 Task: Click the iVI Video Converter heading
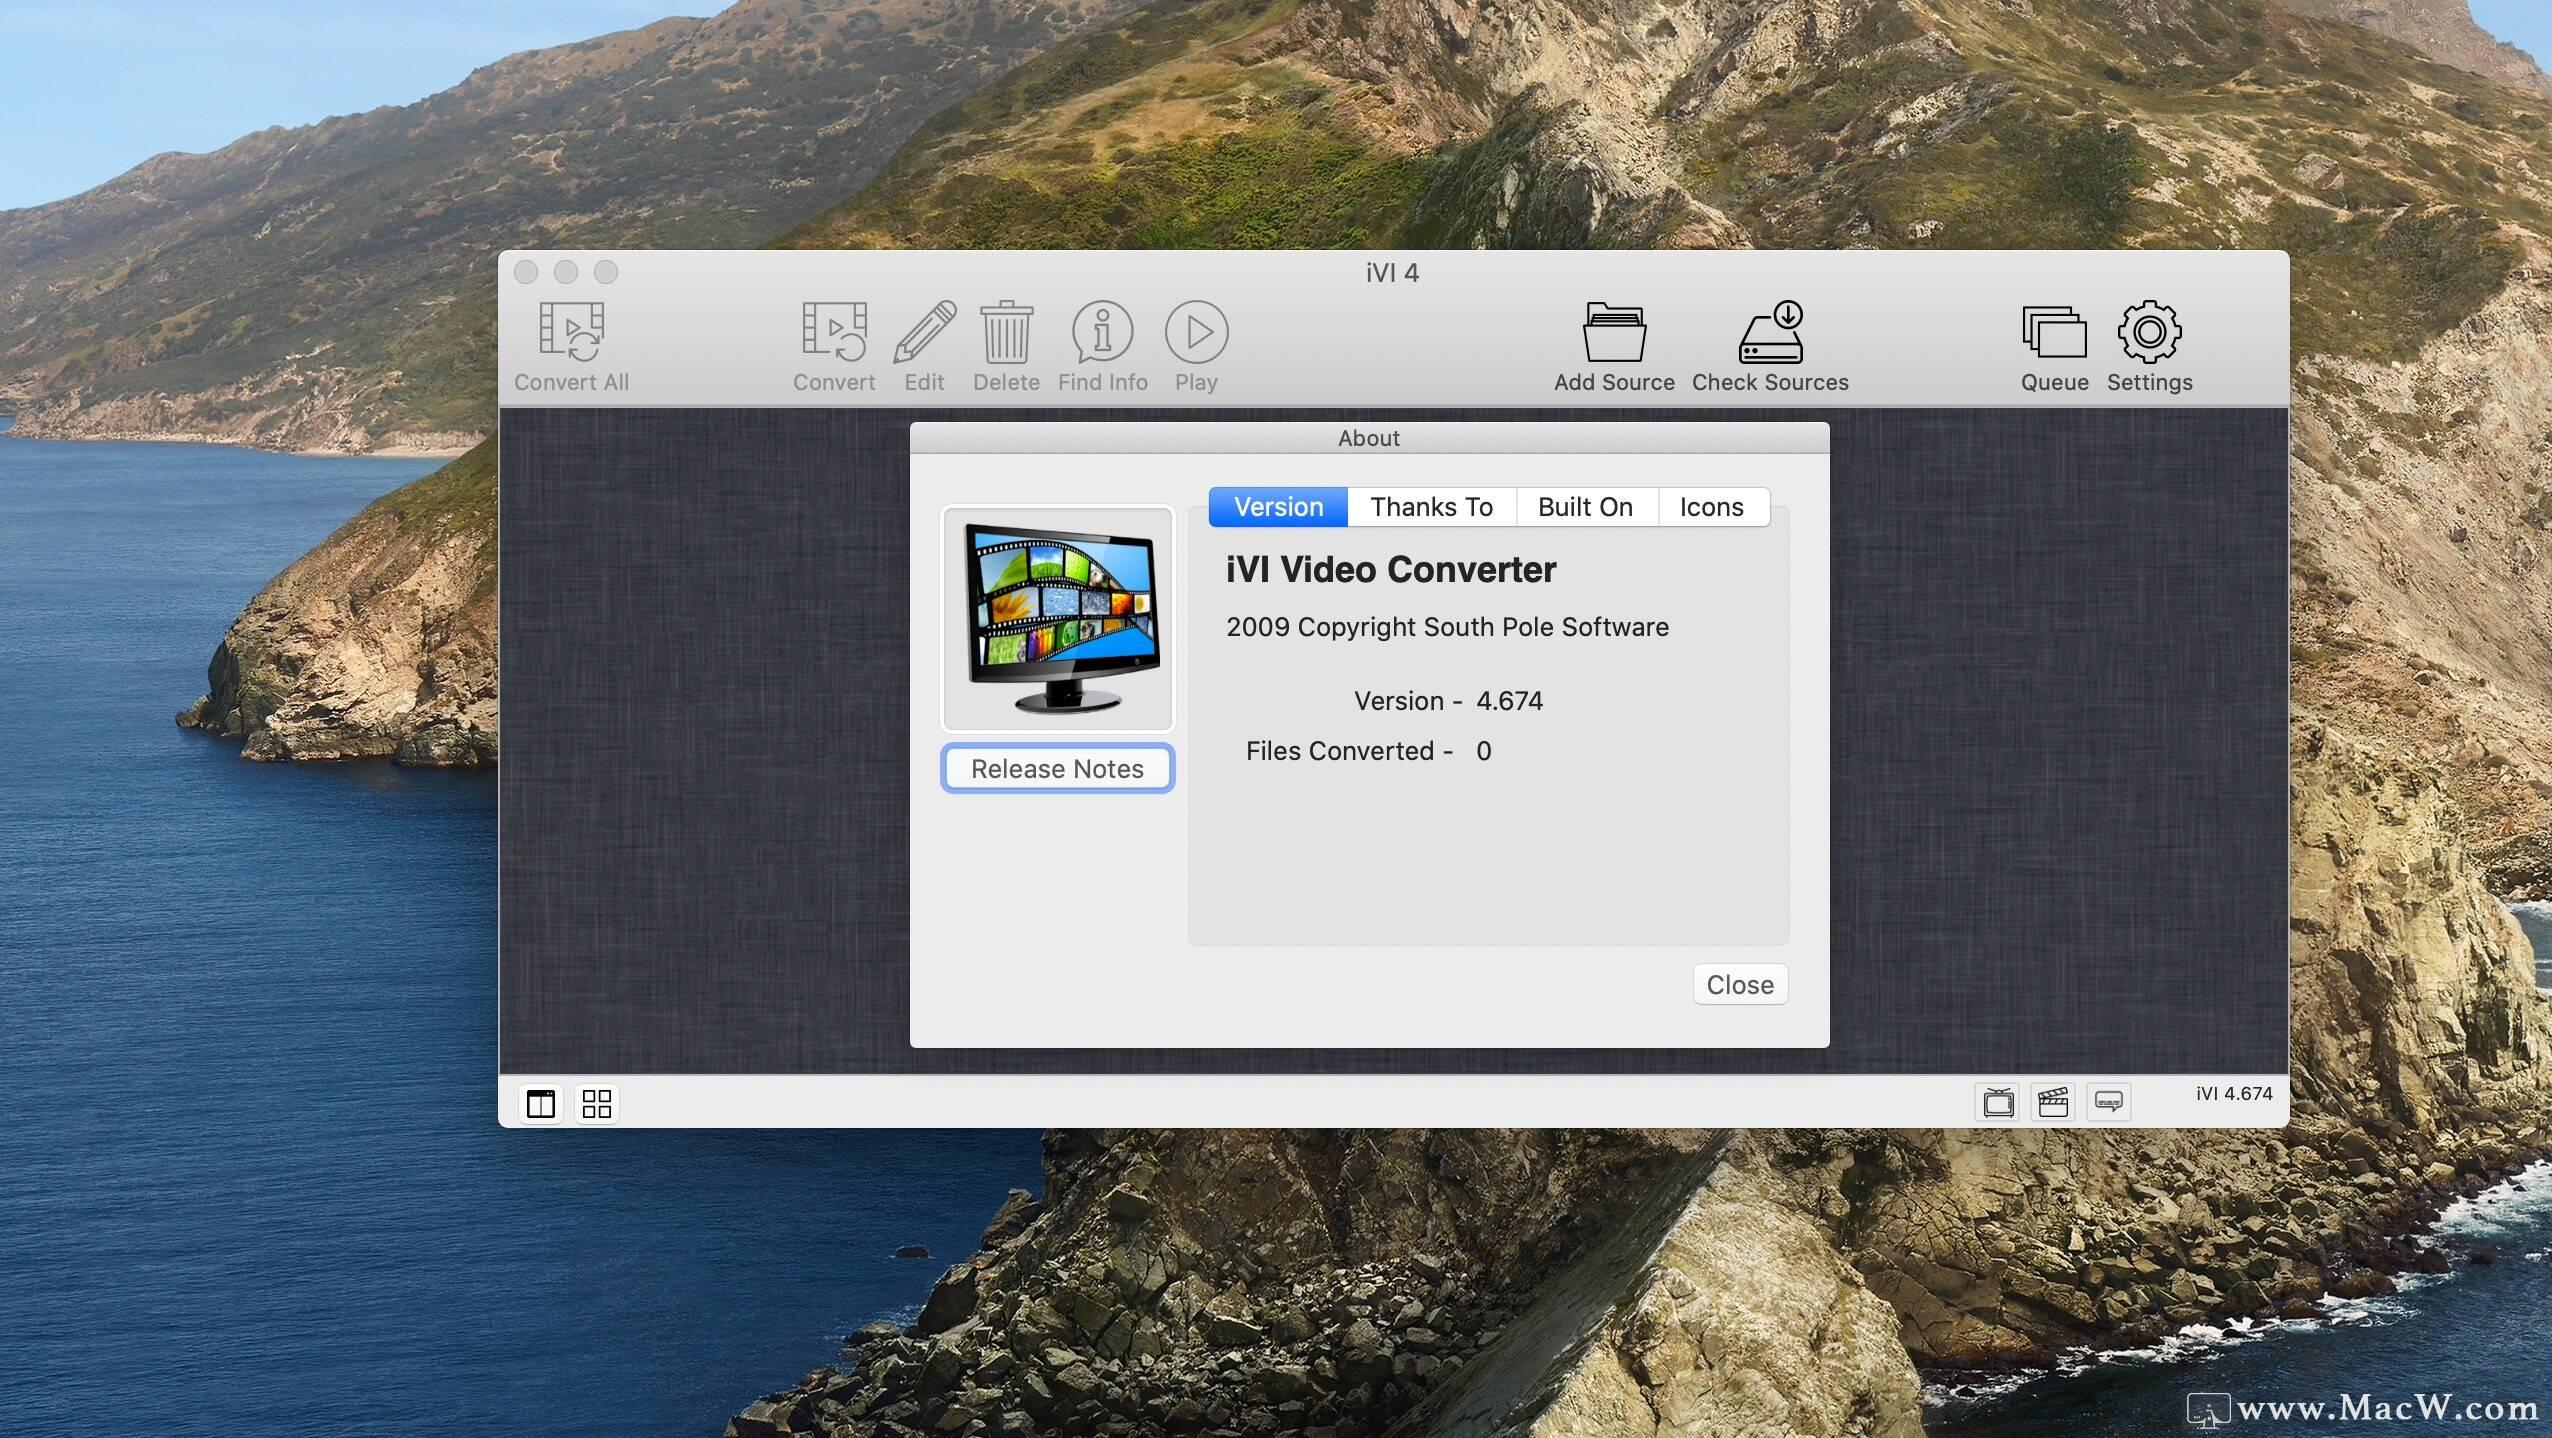(1391, 570)
